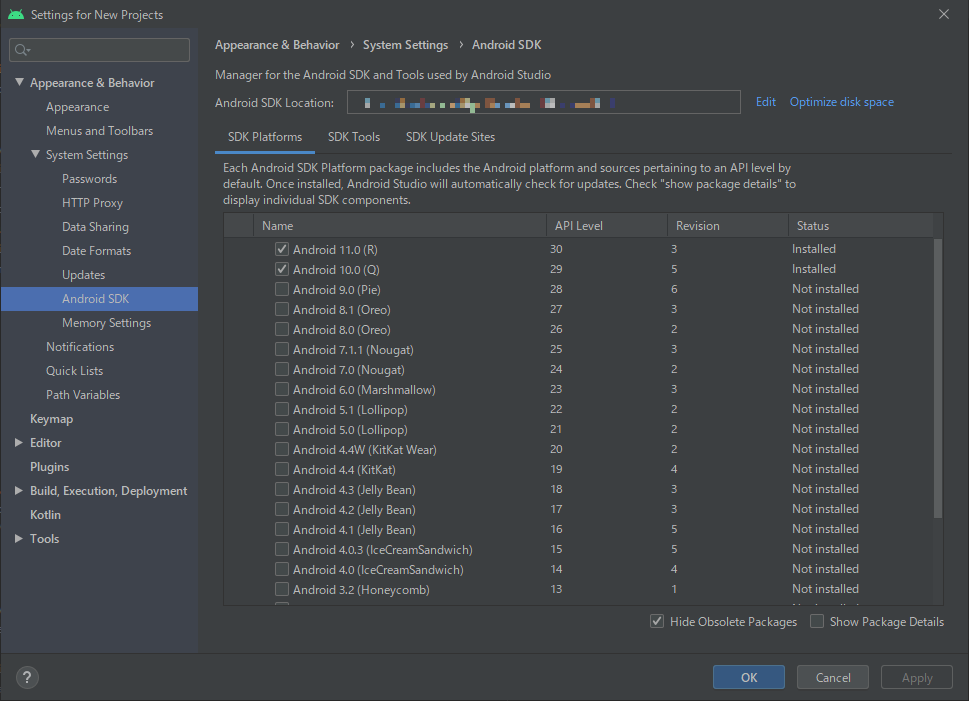The image size is (969, 701).
Task: Sort table by Revision column header
Action: 728,226
